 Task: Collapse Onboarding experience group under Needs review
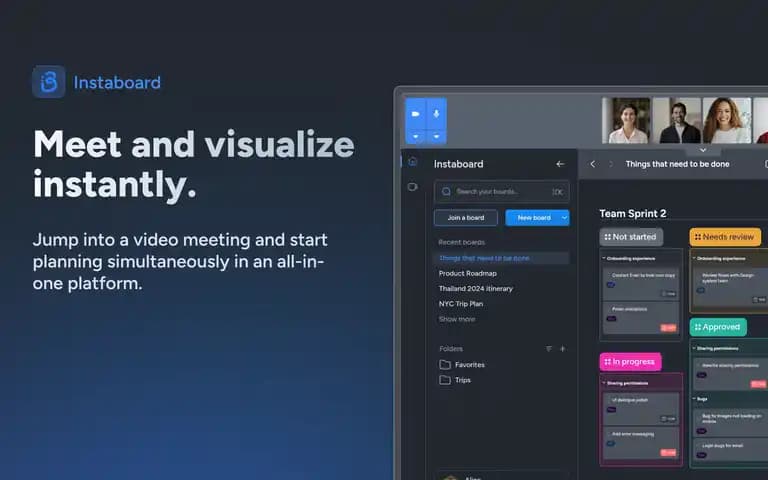coord(694,258)
